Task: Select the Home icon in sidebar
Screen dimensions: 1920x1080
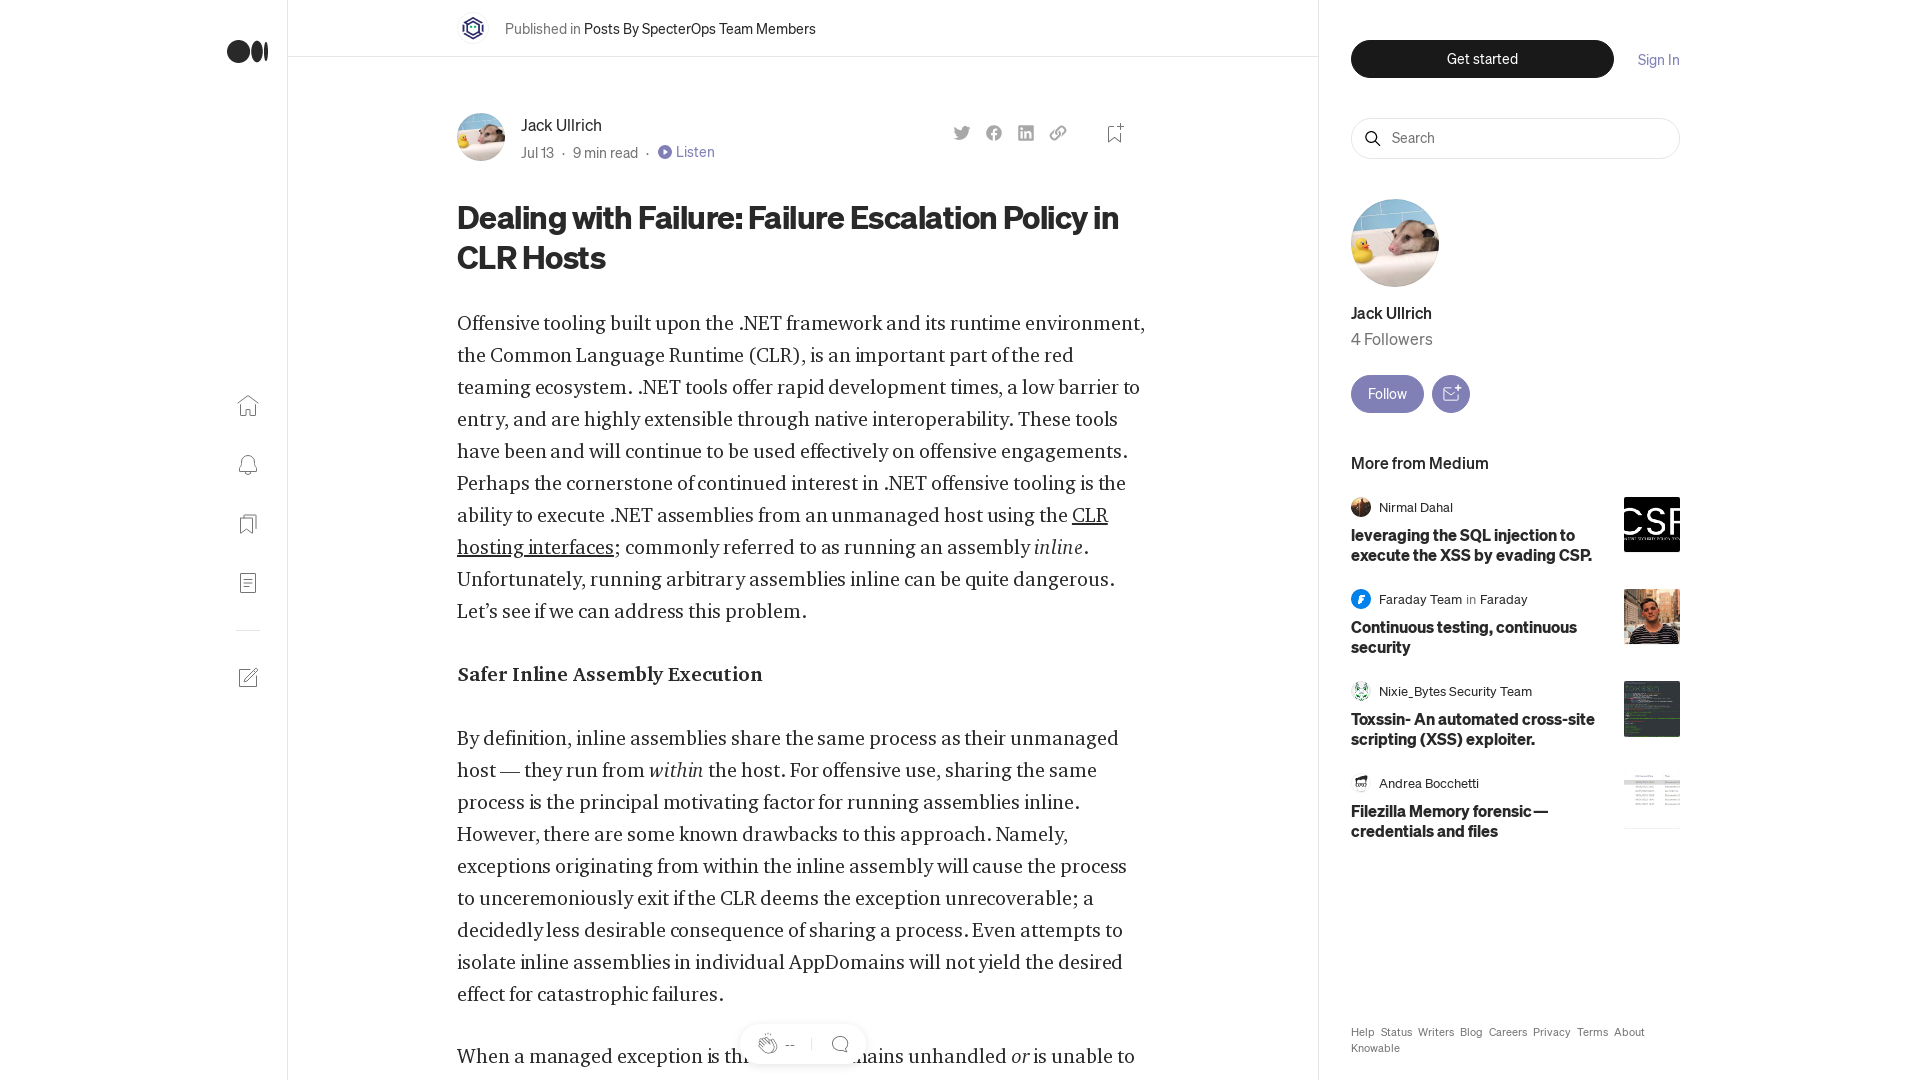Action: click(x=247, y=406)
